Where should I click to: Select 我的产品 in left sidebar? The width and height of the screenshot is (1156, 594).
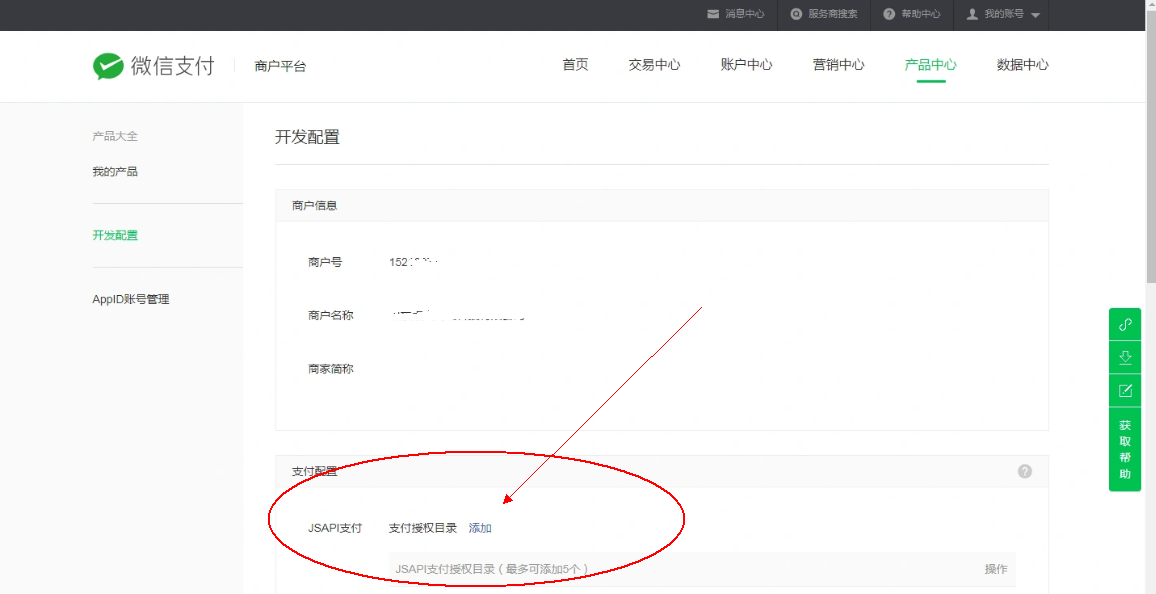[115, 172]
